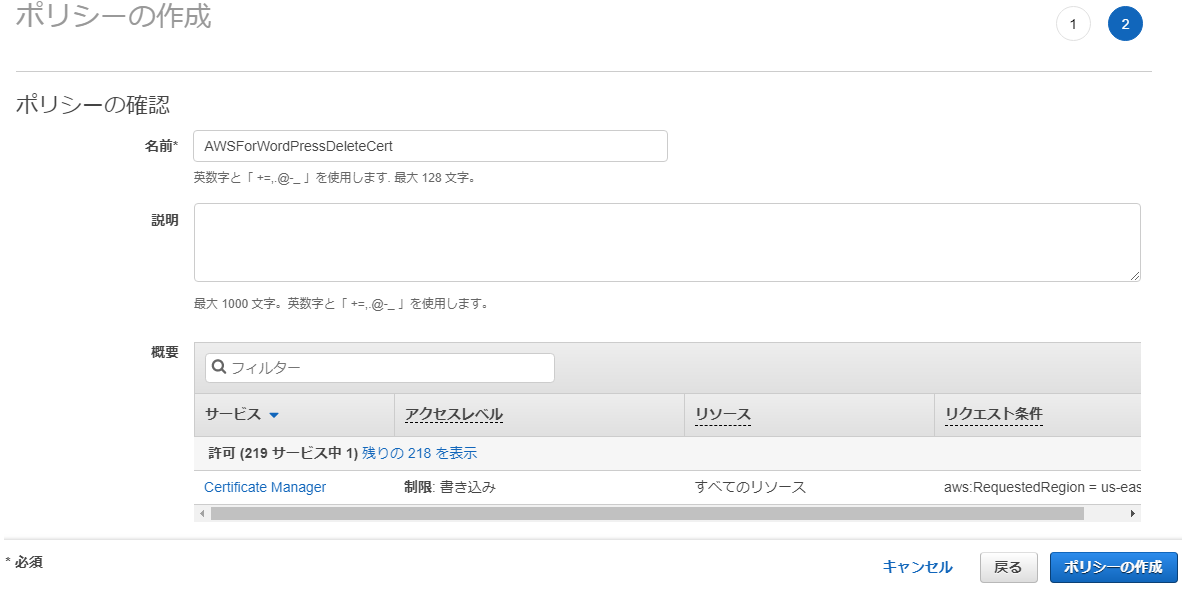Click the scrollbar's left arrow
This screenshot has width=1182, height=594.
[202, 513]
